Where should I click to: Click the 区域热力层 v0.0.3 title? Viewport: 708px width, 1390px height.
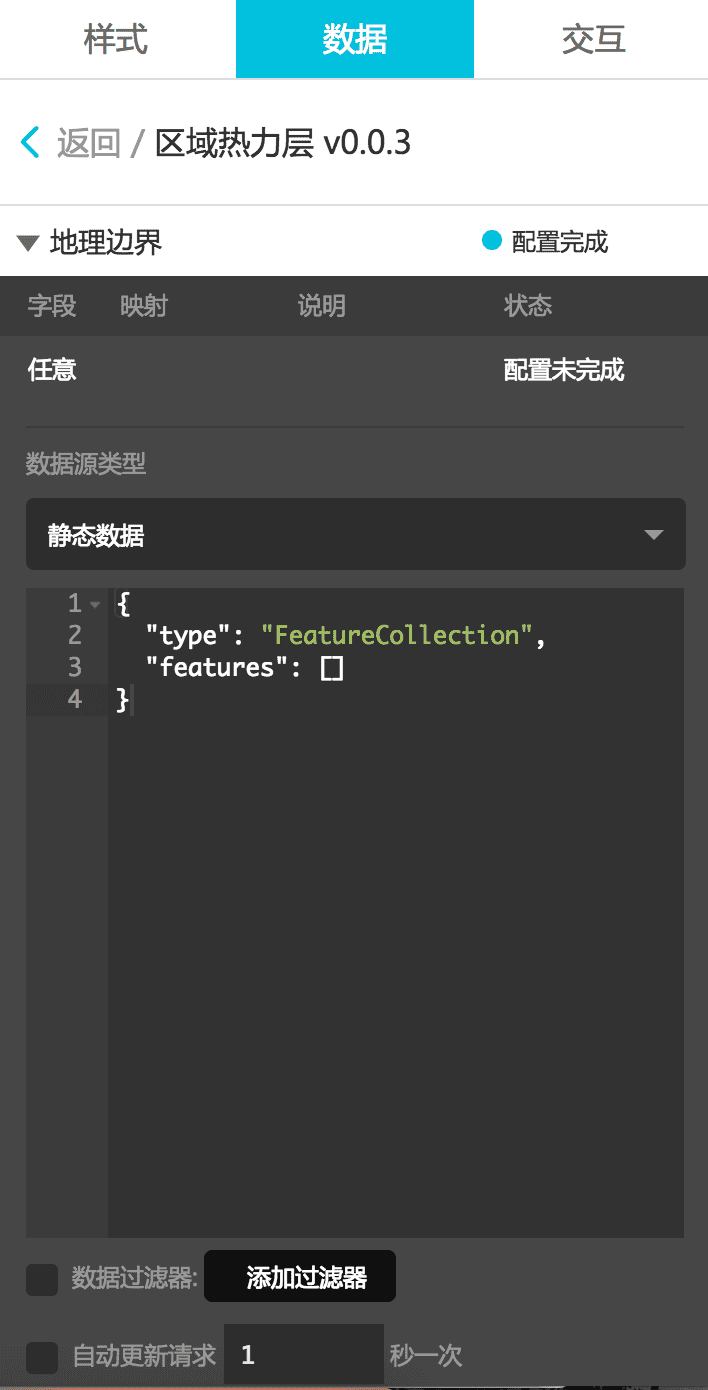[283, 143]
